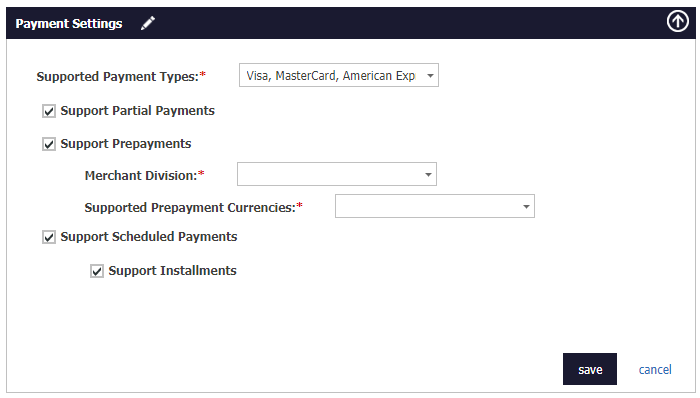This screenshot has width=700, height=398.
Task: Toggle the Support Installments checkbox
Action: (97, 271)
